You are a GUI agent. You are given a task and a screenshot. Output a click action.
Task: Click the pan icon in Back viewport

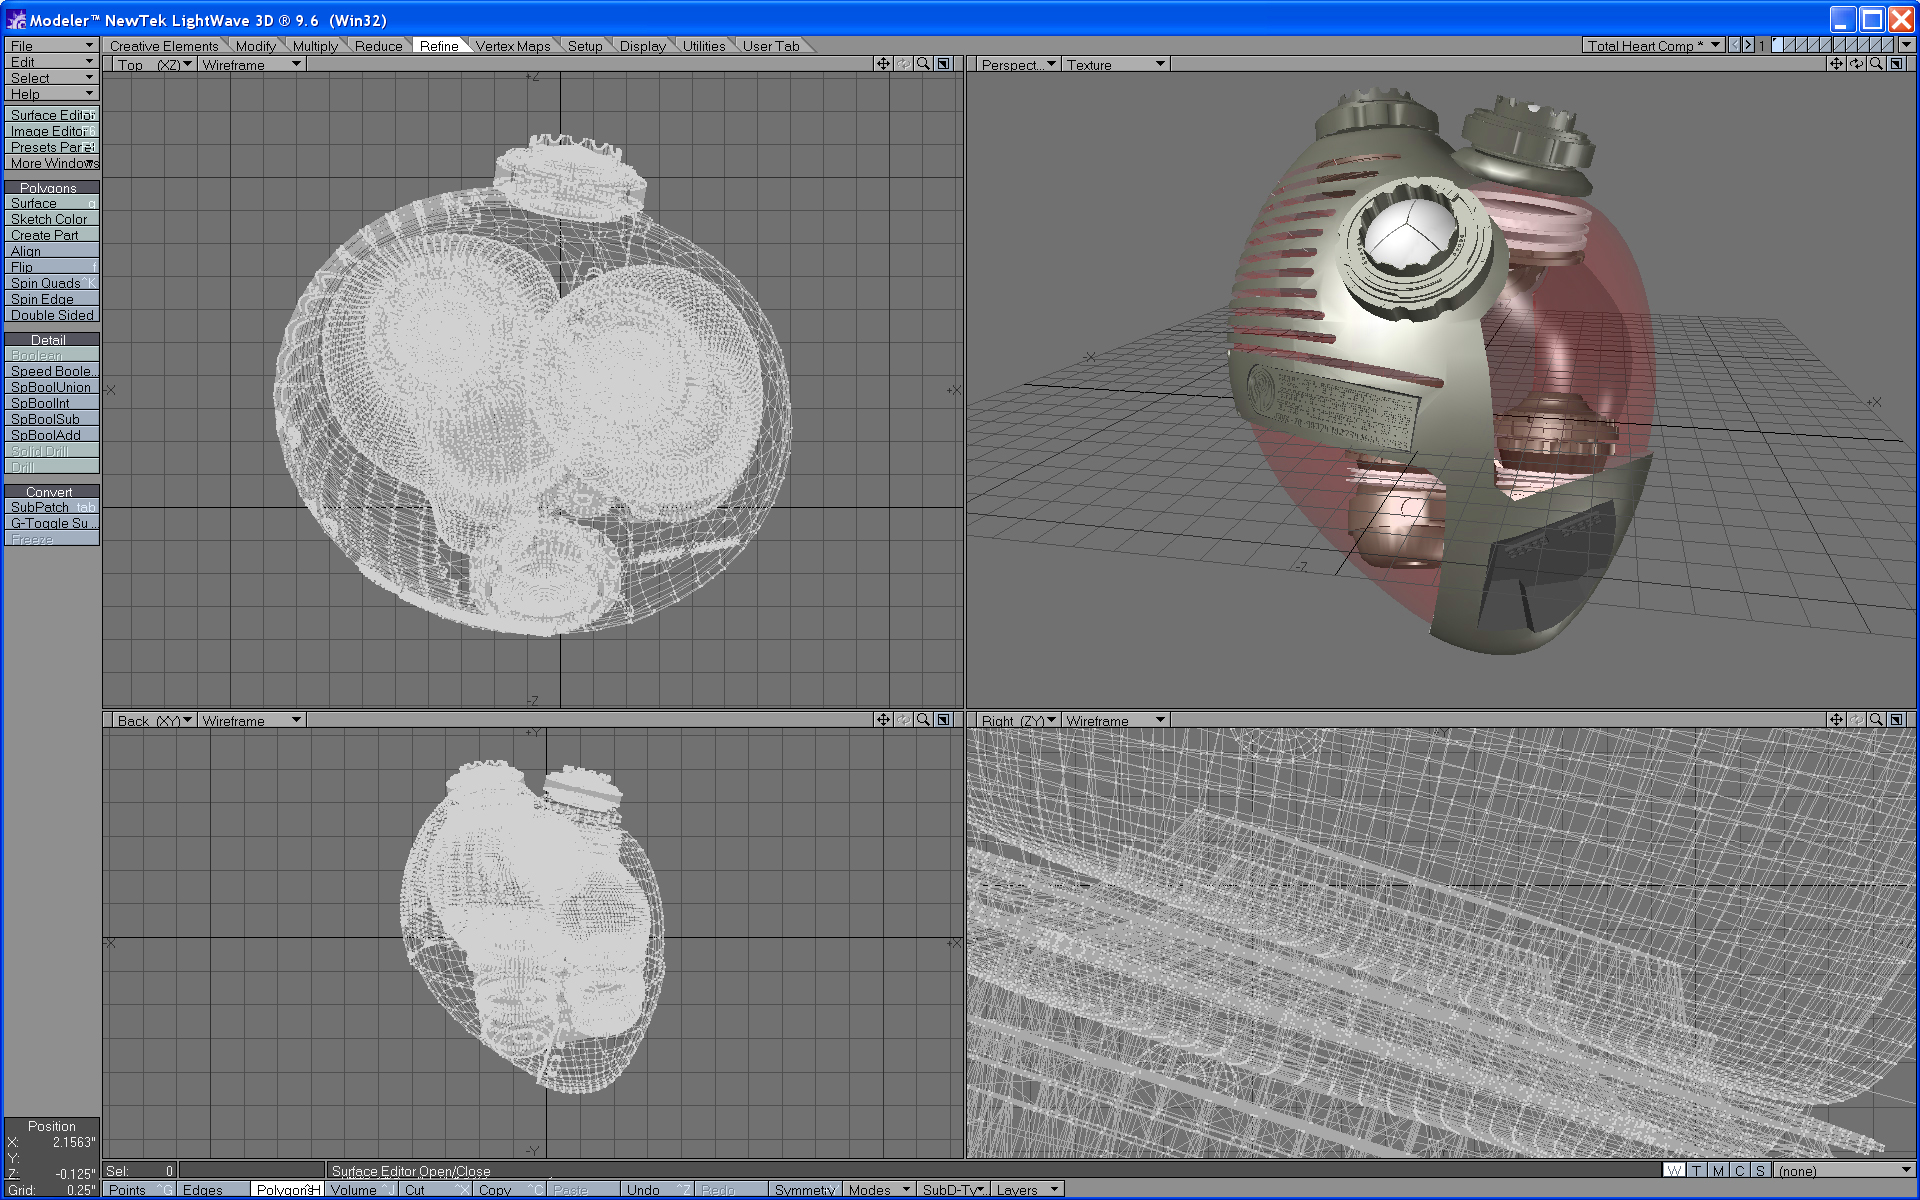pyautogui.click(x=883, y=720)
